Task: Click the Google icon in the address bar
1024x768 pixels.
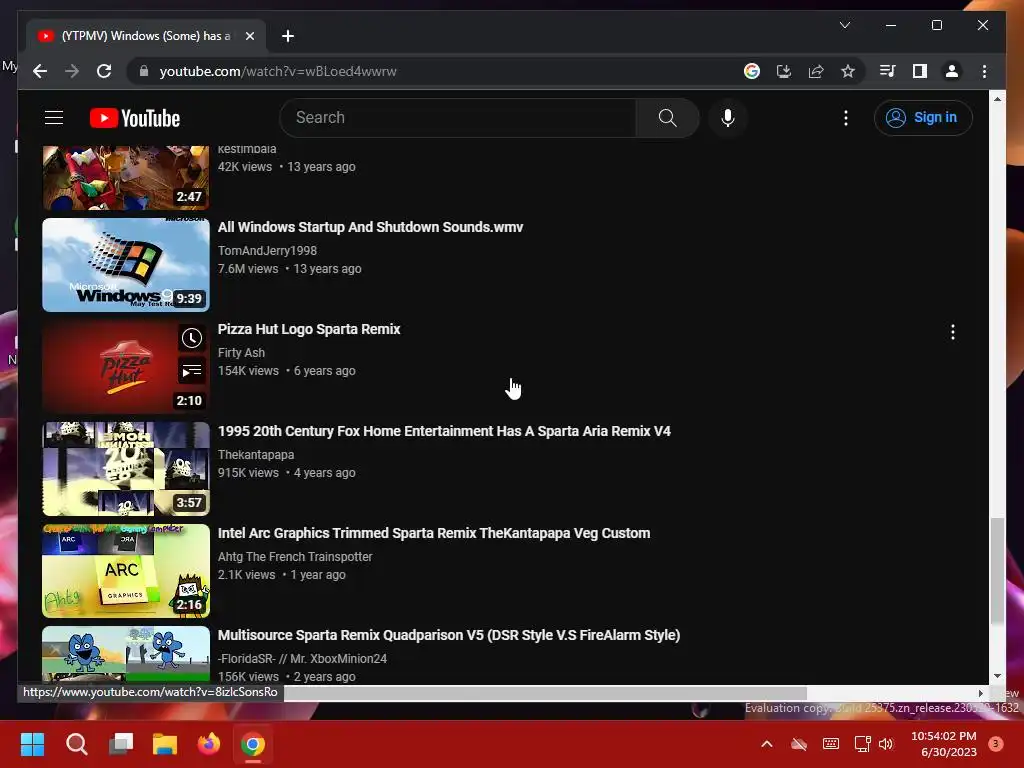Action: click(x=752, y=71)
